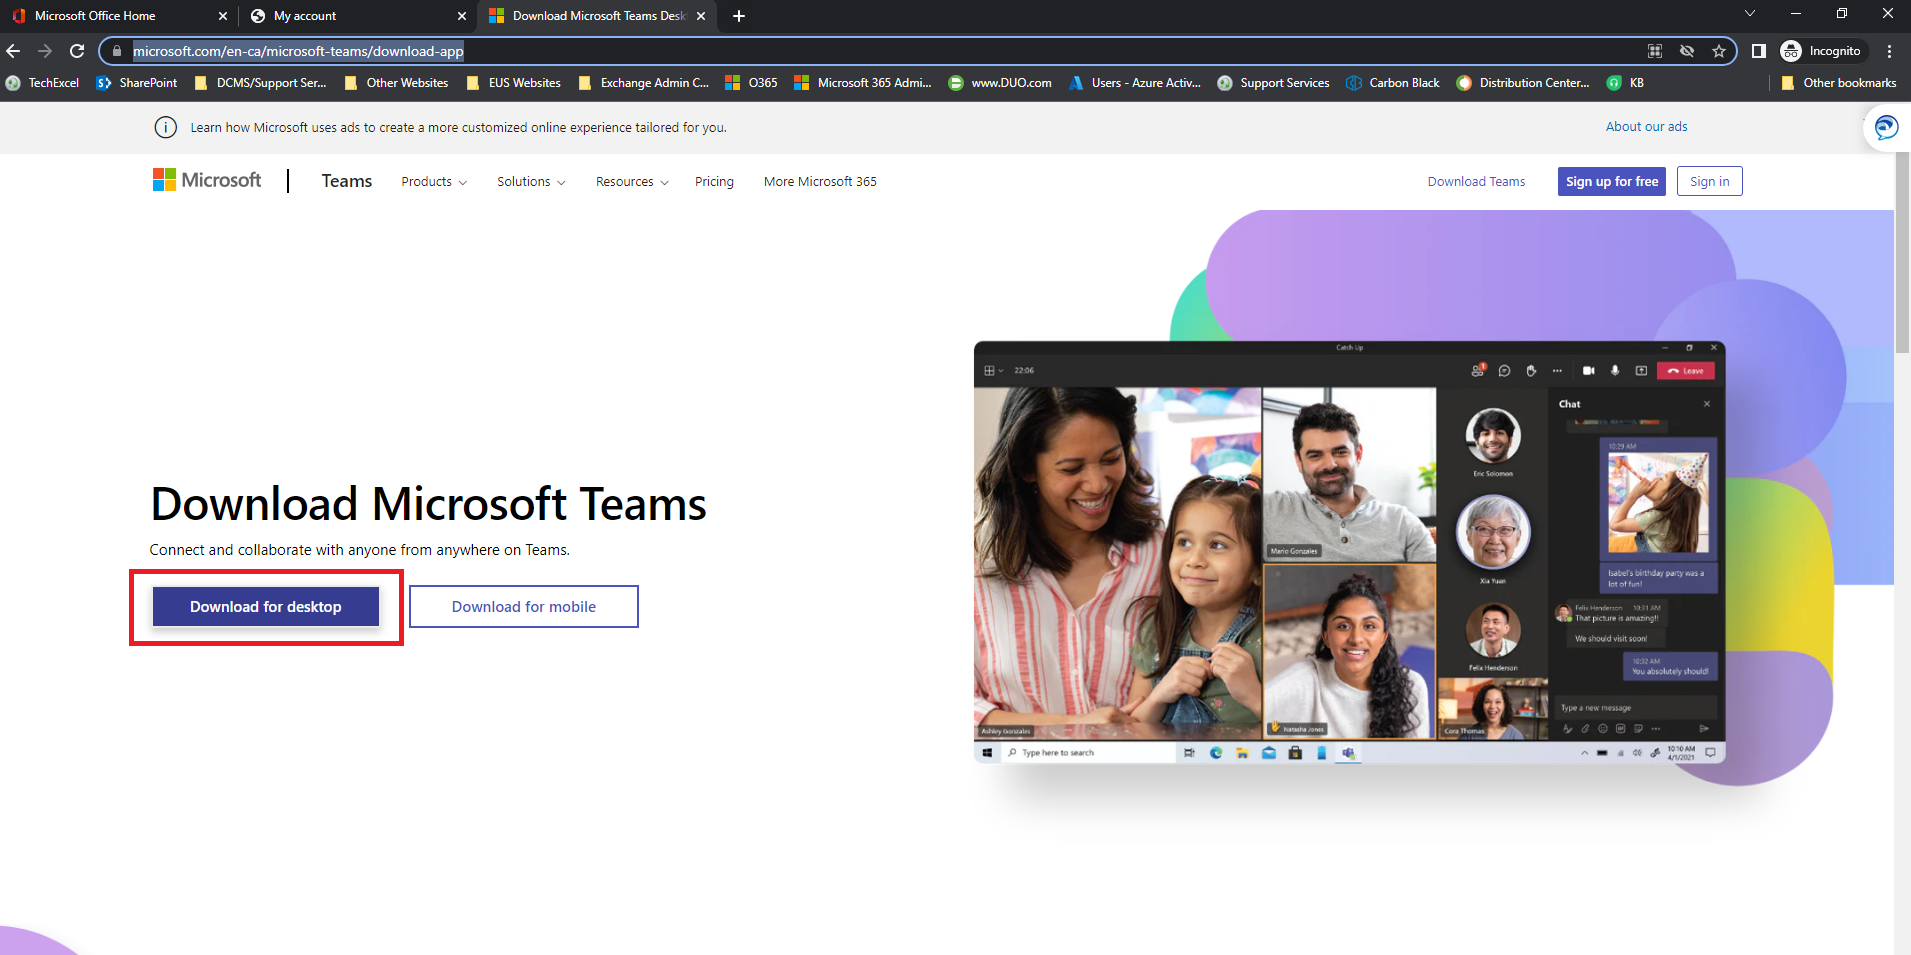Viewport: 1911px width, 955px height.
Task: Open Other bookmarks folder
Action: pos(1839,83)
